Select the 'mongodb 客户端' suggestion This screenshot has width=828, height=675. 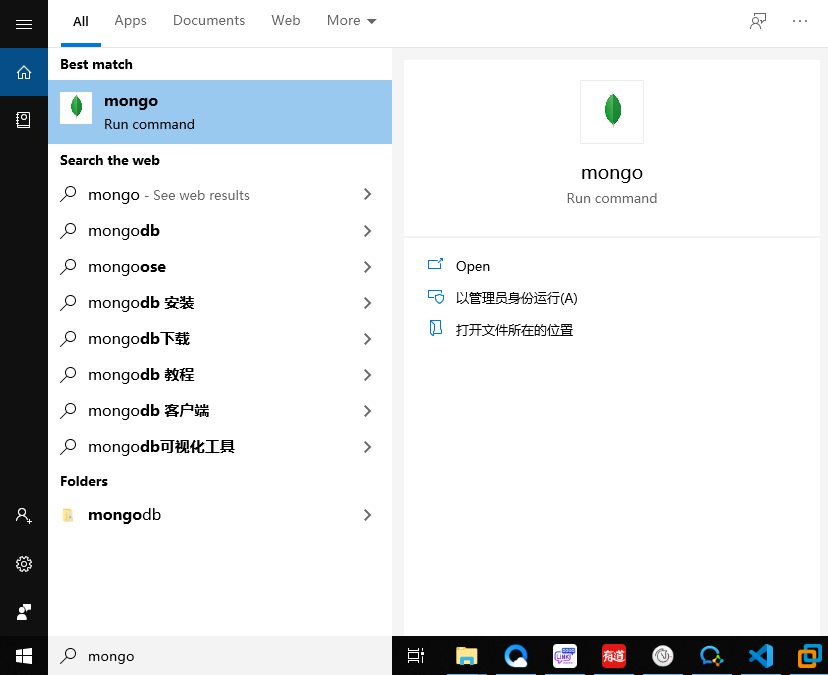(x=220, y=411)
